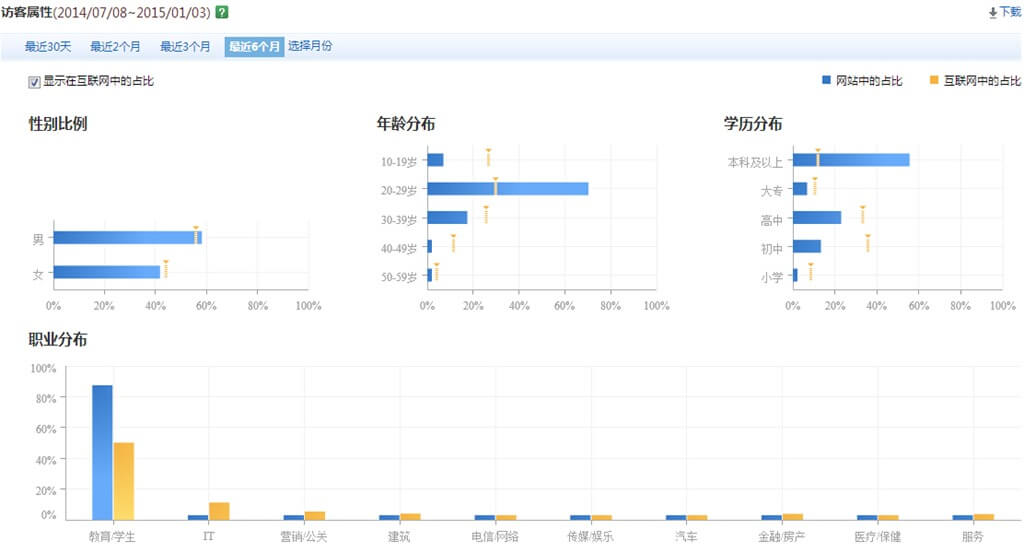Click the 30-39岁 age bar
The height and width of the screenshot is (553, 1024).
pyautogui.click(x=447, y=217)
